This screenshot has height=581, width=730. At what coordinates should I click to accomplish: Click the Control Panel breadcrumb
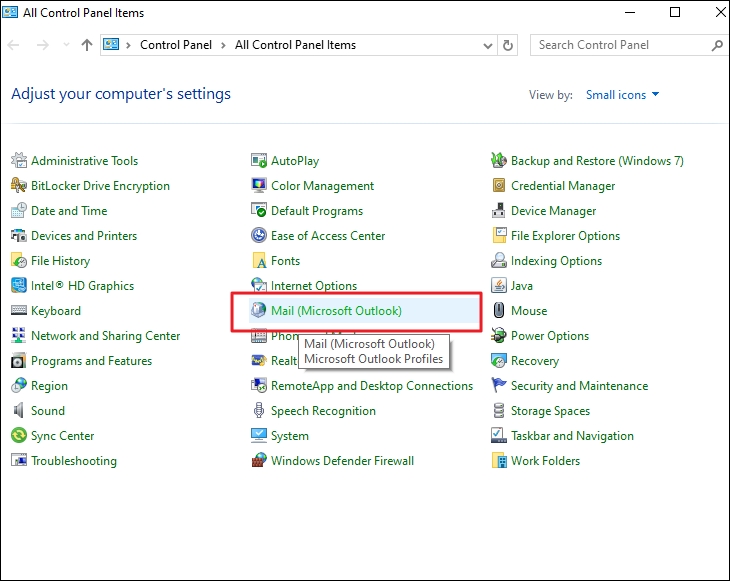(176, 45)
